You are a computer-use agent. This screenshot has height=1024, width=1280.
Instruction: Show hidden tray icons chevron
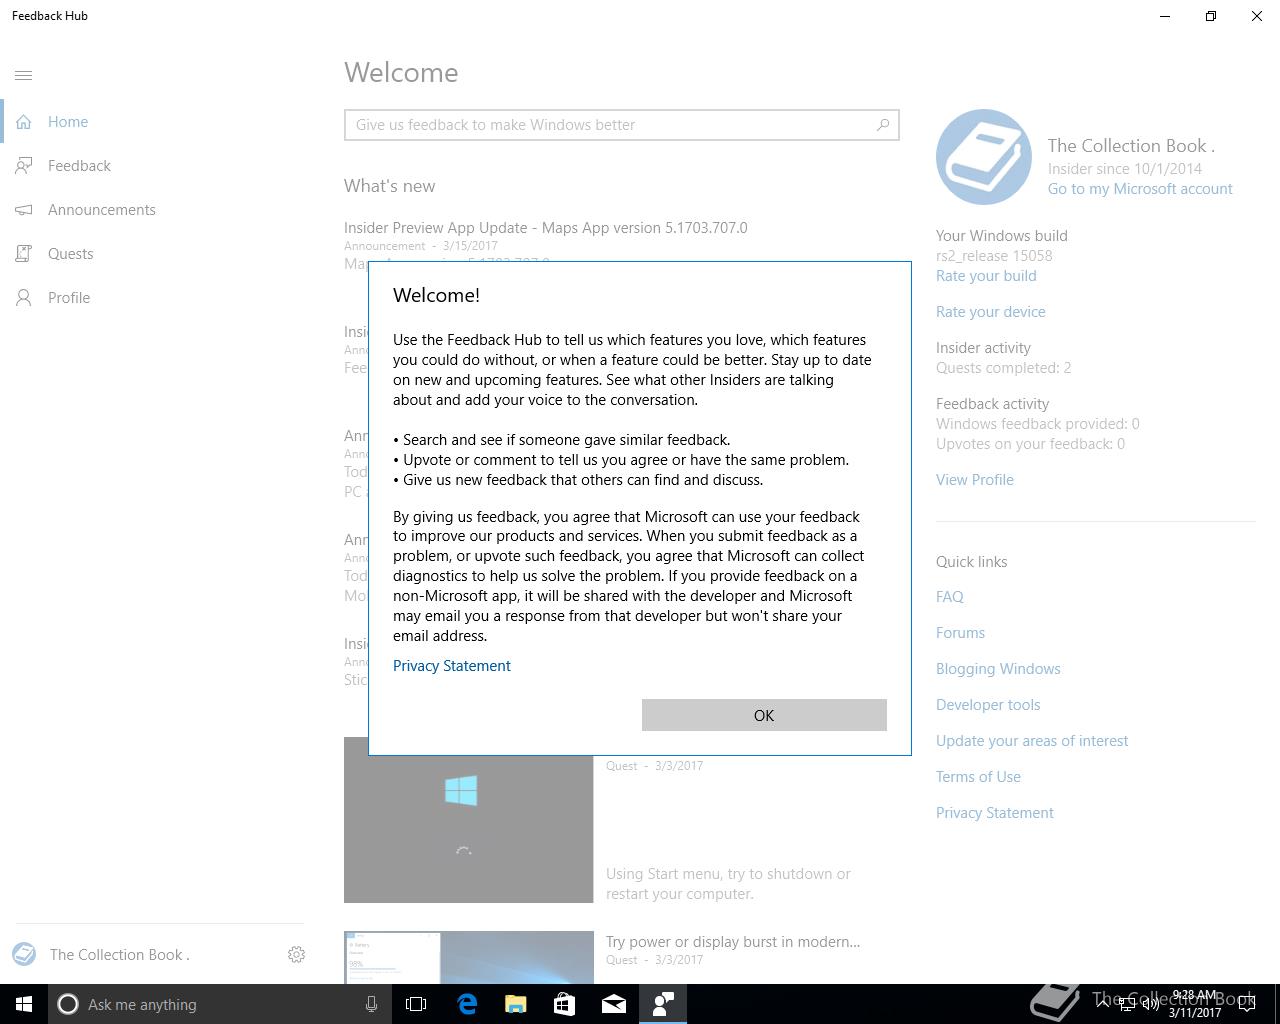pyautogui.click(x=1102, y=1004)
